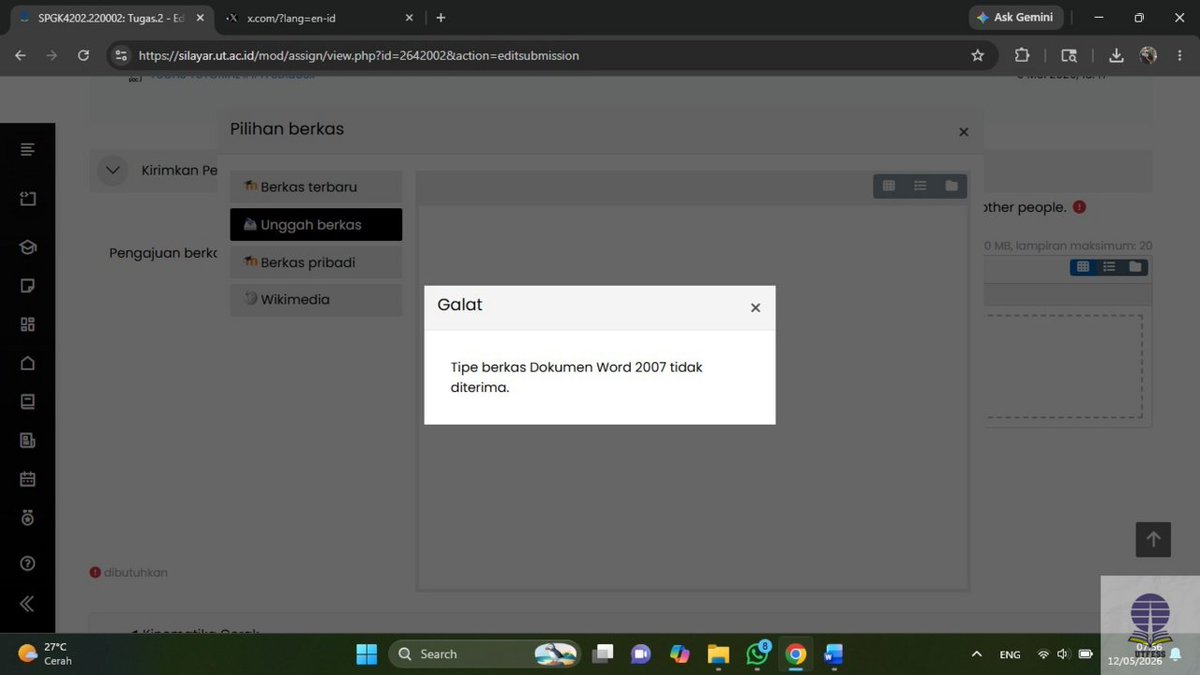
Task: Open Task View on taskbar
Action: pyautogui.click(x=602, y=654)
